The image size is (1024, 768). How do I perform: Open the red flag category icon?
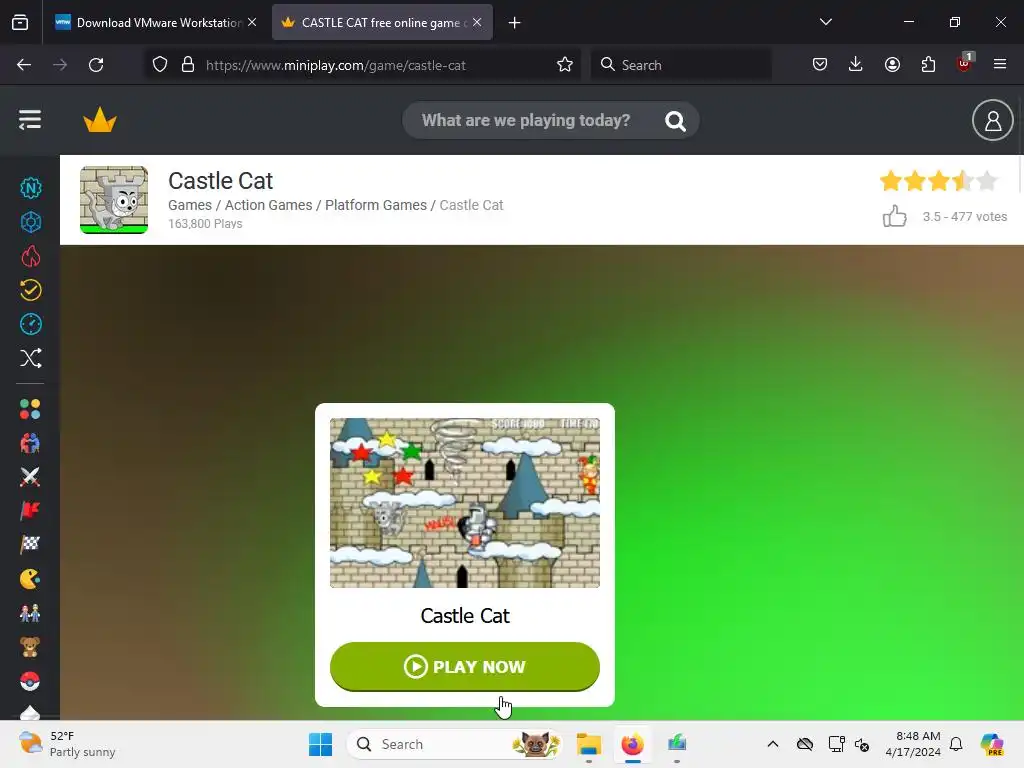30,511
